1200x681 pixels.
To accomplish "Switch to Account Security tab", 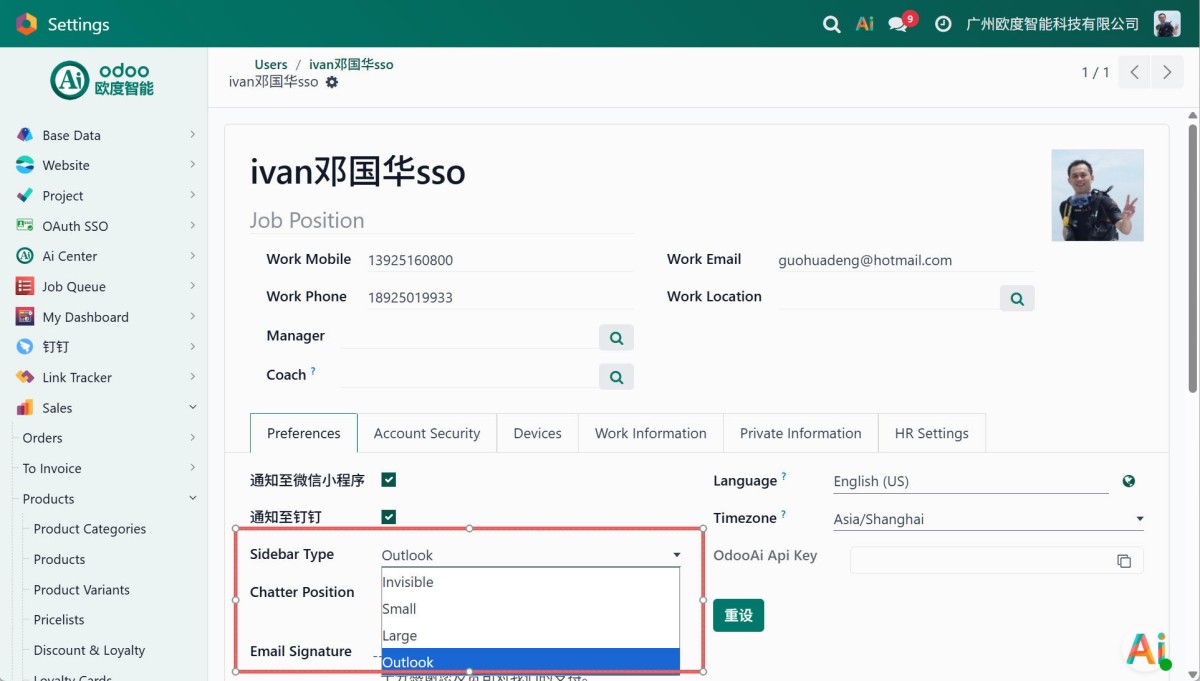I will [x=427, y=433].
